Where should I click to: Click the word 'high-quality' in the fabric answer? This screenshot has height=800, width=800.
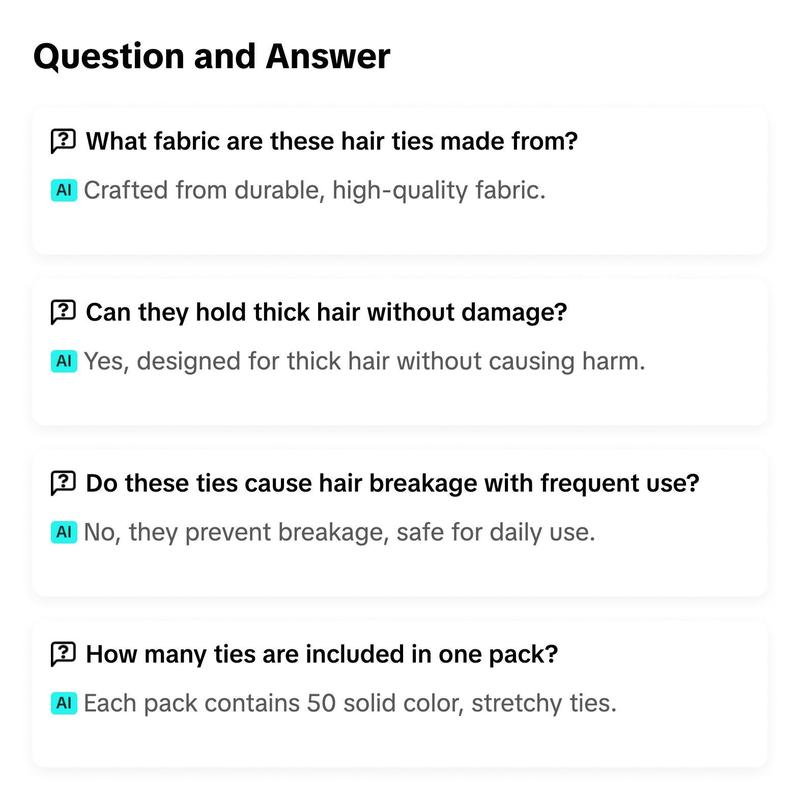[x=400, y=191]
